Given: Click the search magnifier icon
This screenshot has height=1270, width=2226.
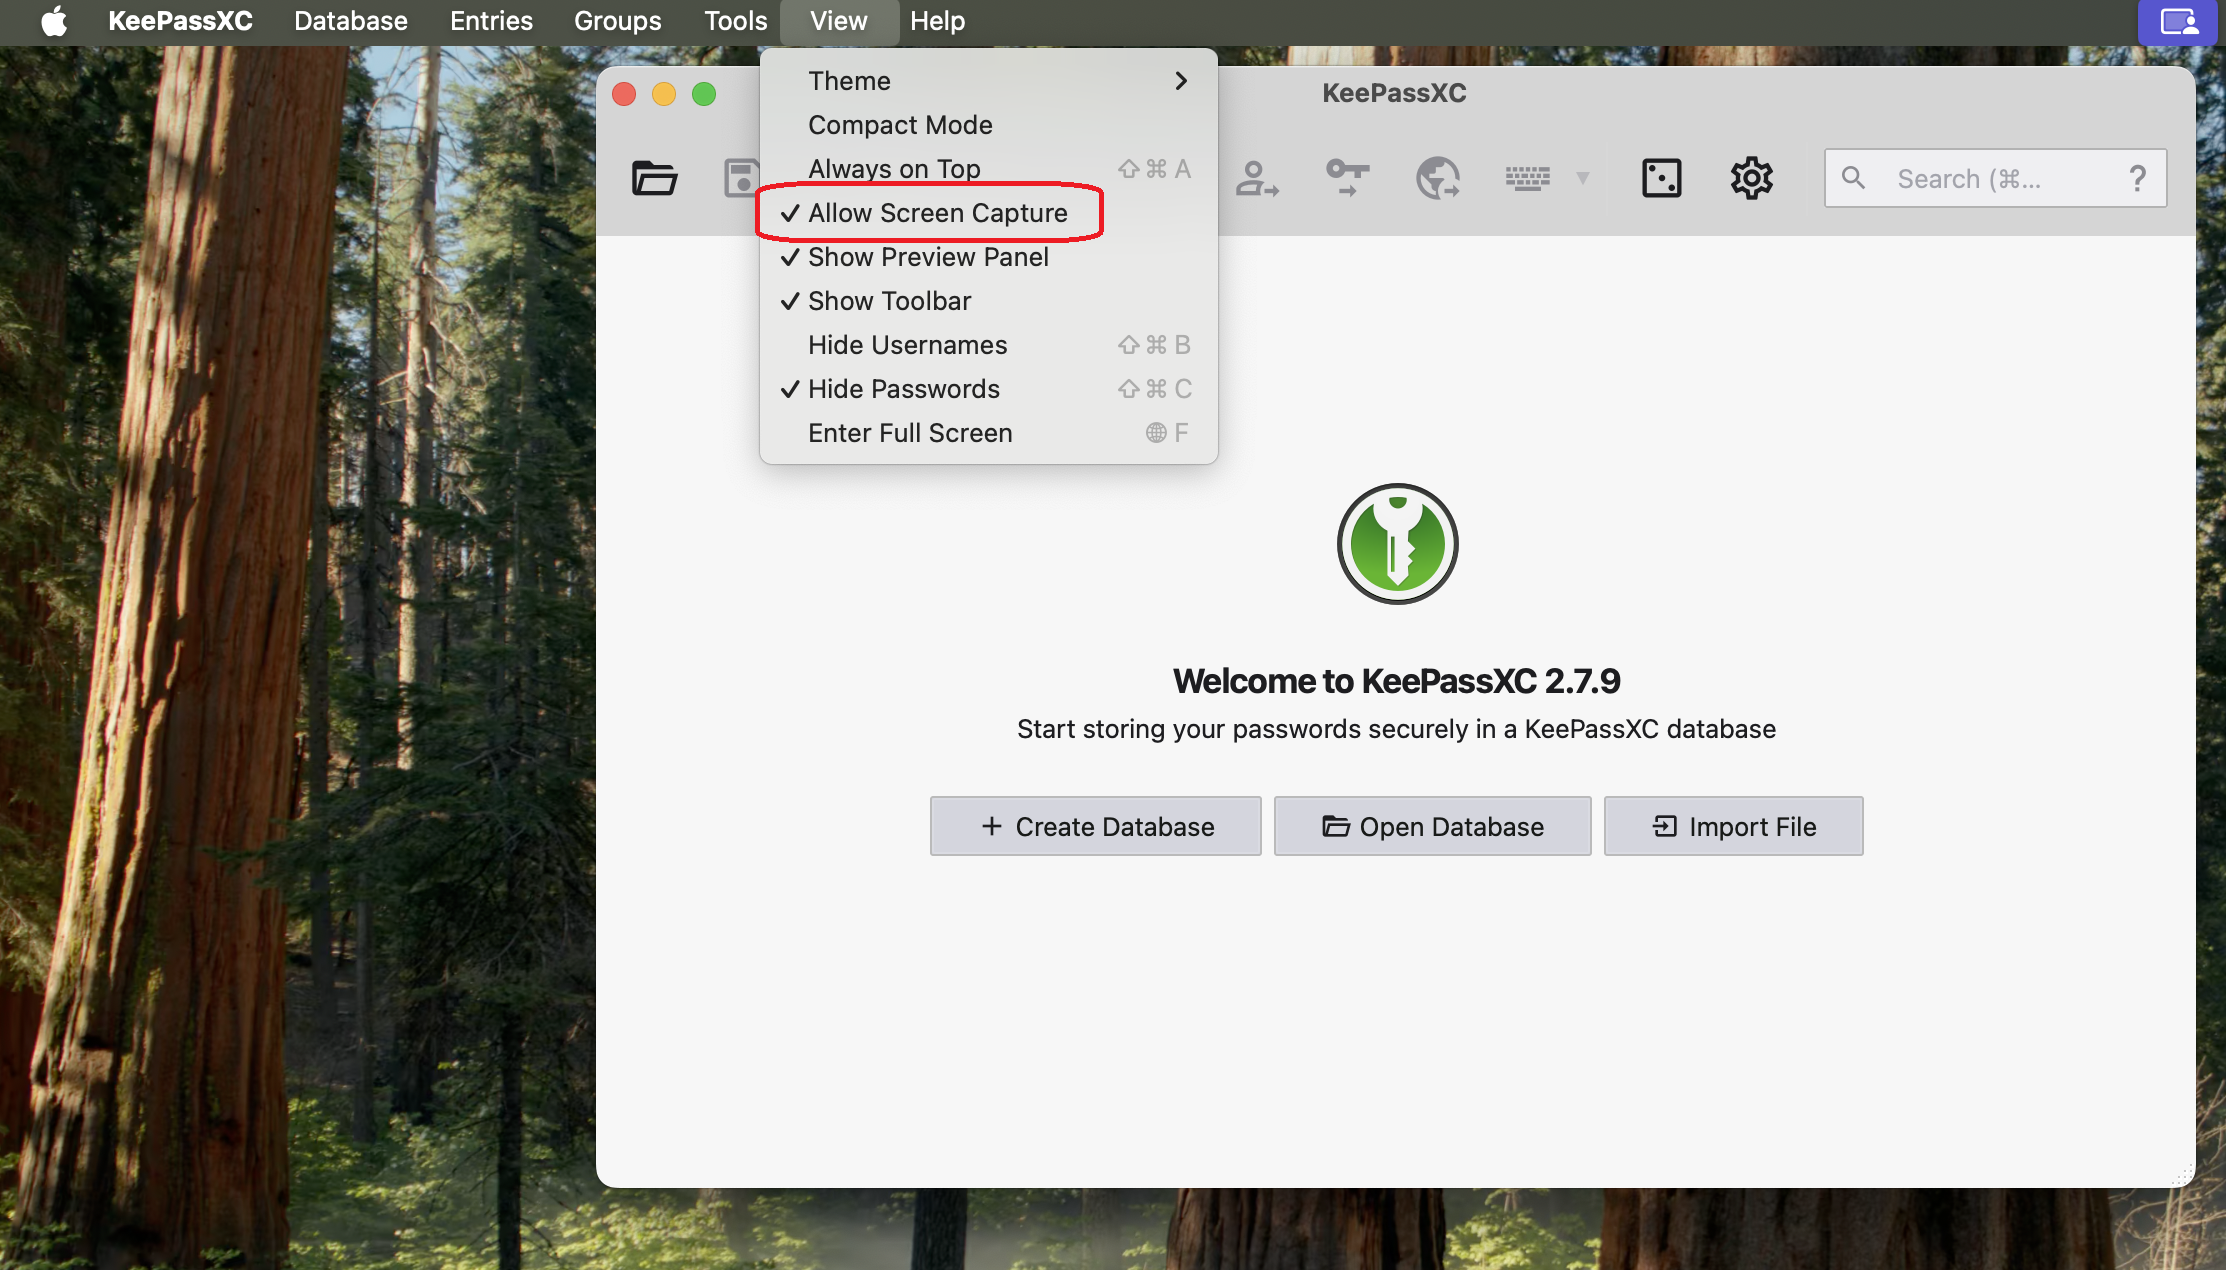Looking at the screenshot, I should coord(1853,178).
